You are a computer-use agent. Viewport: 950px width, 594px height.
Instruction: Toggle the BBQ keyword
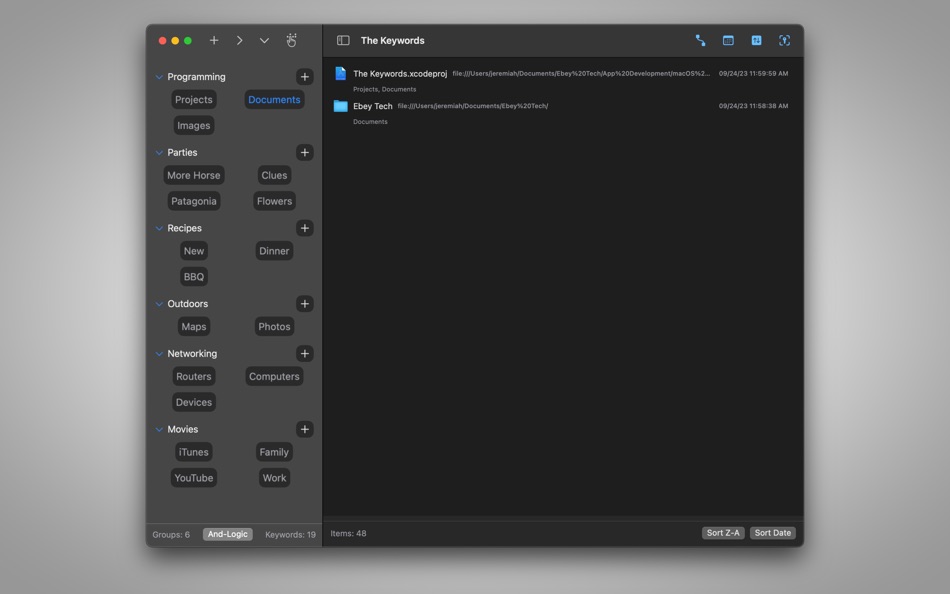point(194,277)
